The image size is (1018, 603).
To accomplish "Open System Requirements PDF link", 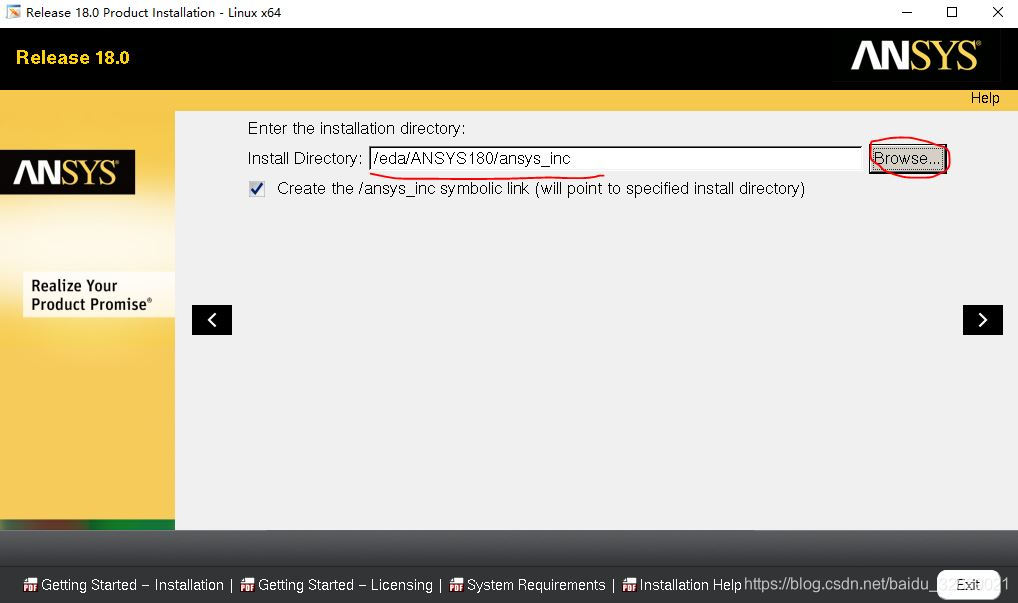I will tap(536, 585).
